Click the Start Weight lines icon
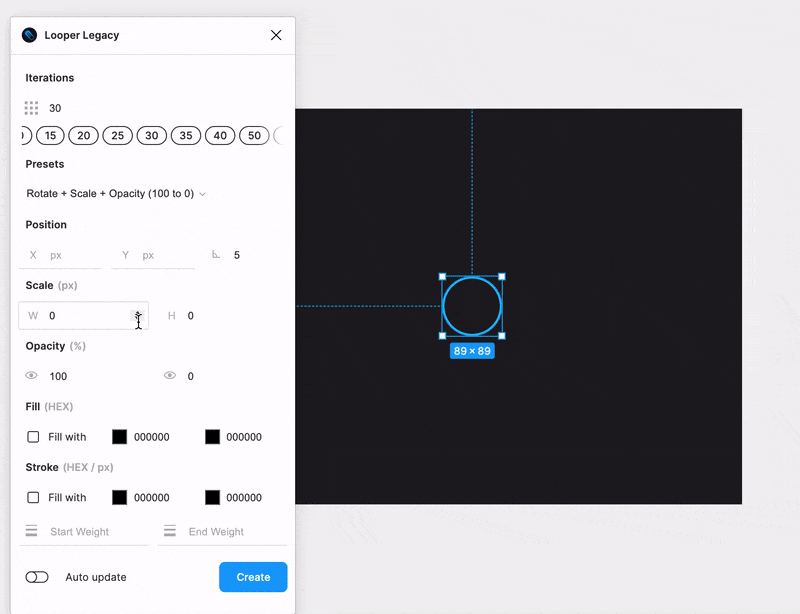 [31, 531]
